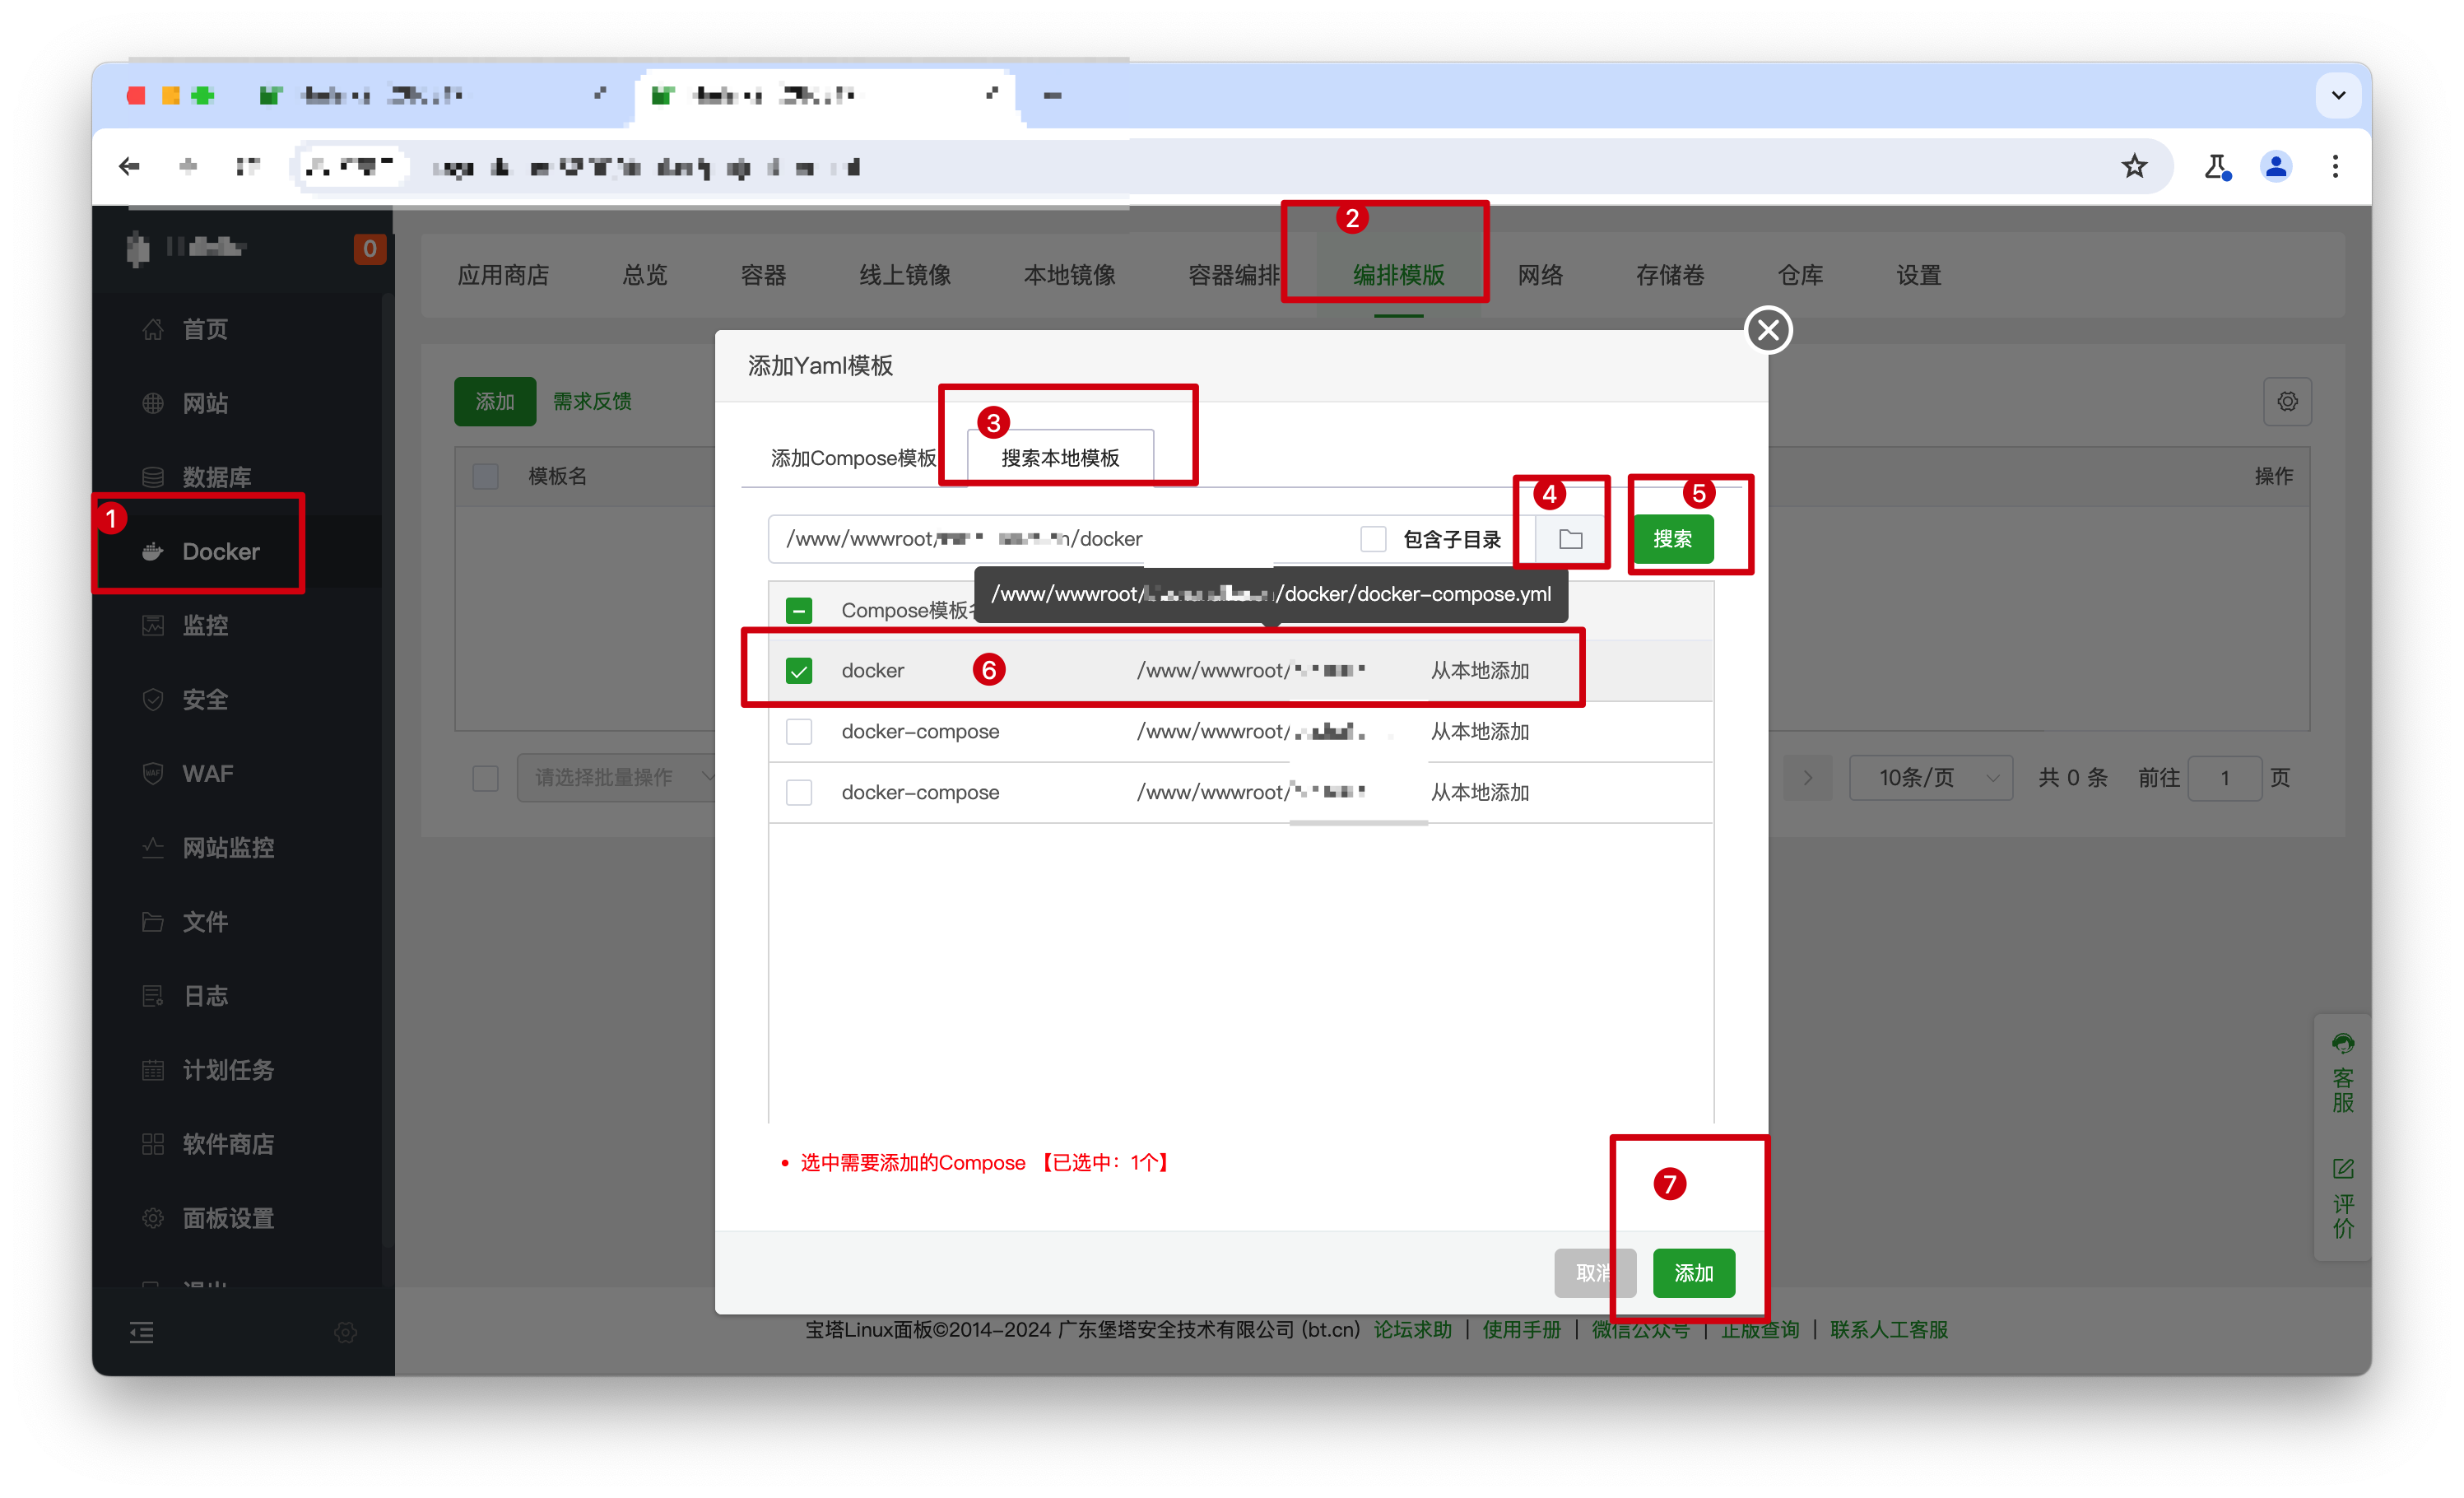The height and width of the screenshot is (1498, 2464).
Task: Click the 取消 cancel button
Action: click(x=1594, y=1272)
